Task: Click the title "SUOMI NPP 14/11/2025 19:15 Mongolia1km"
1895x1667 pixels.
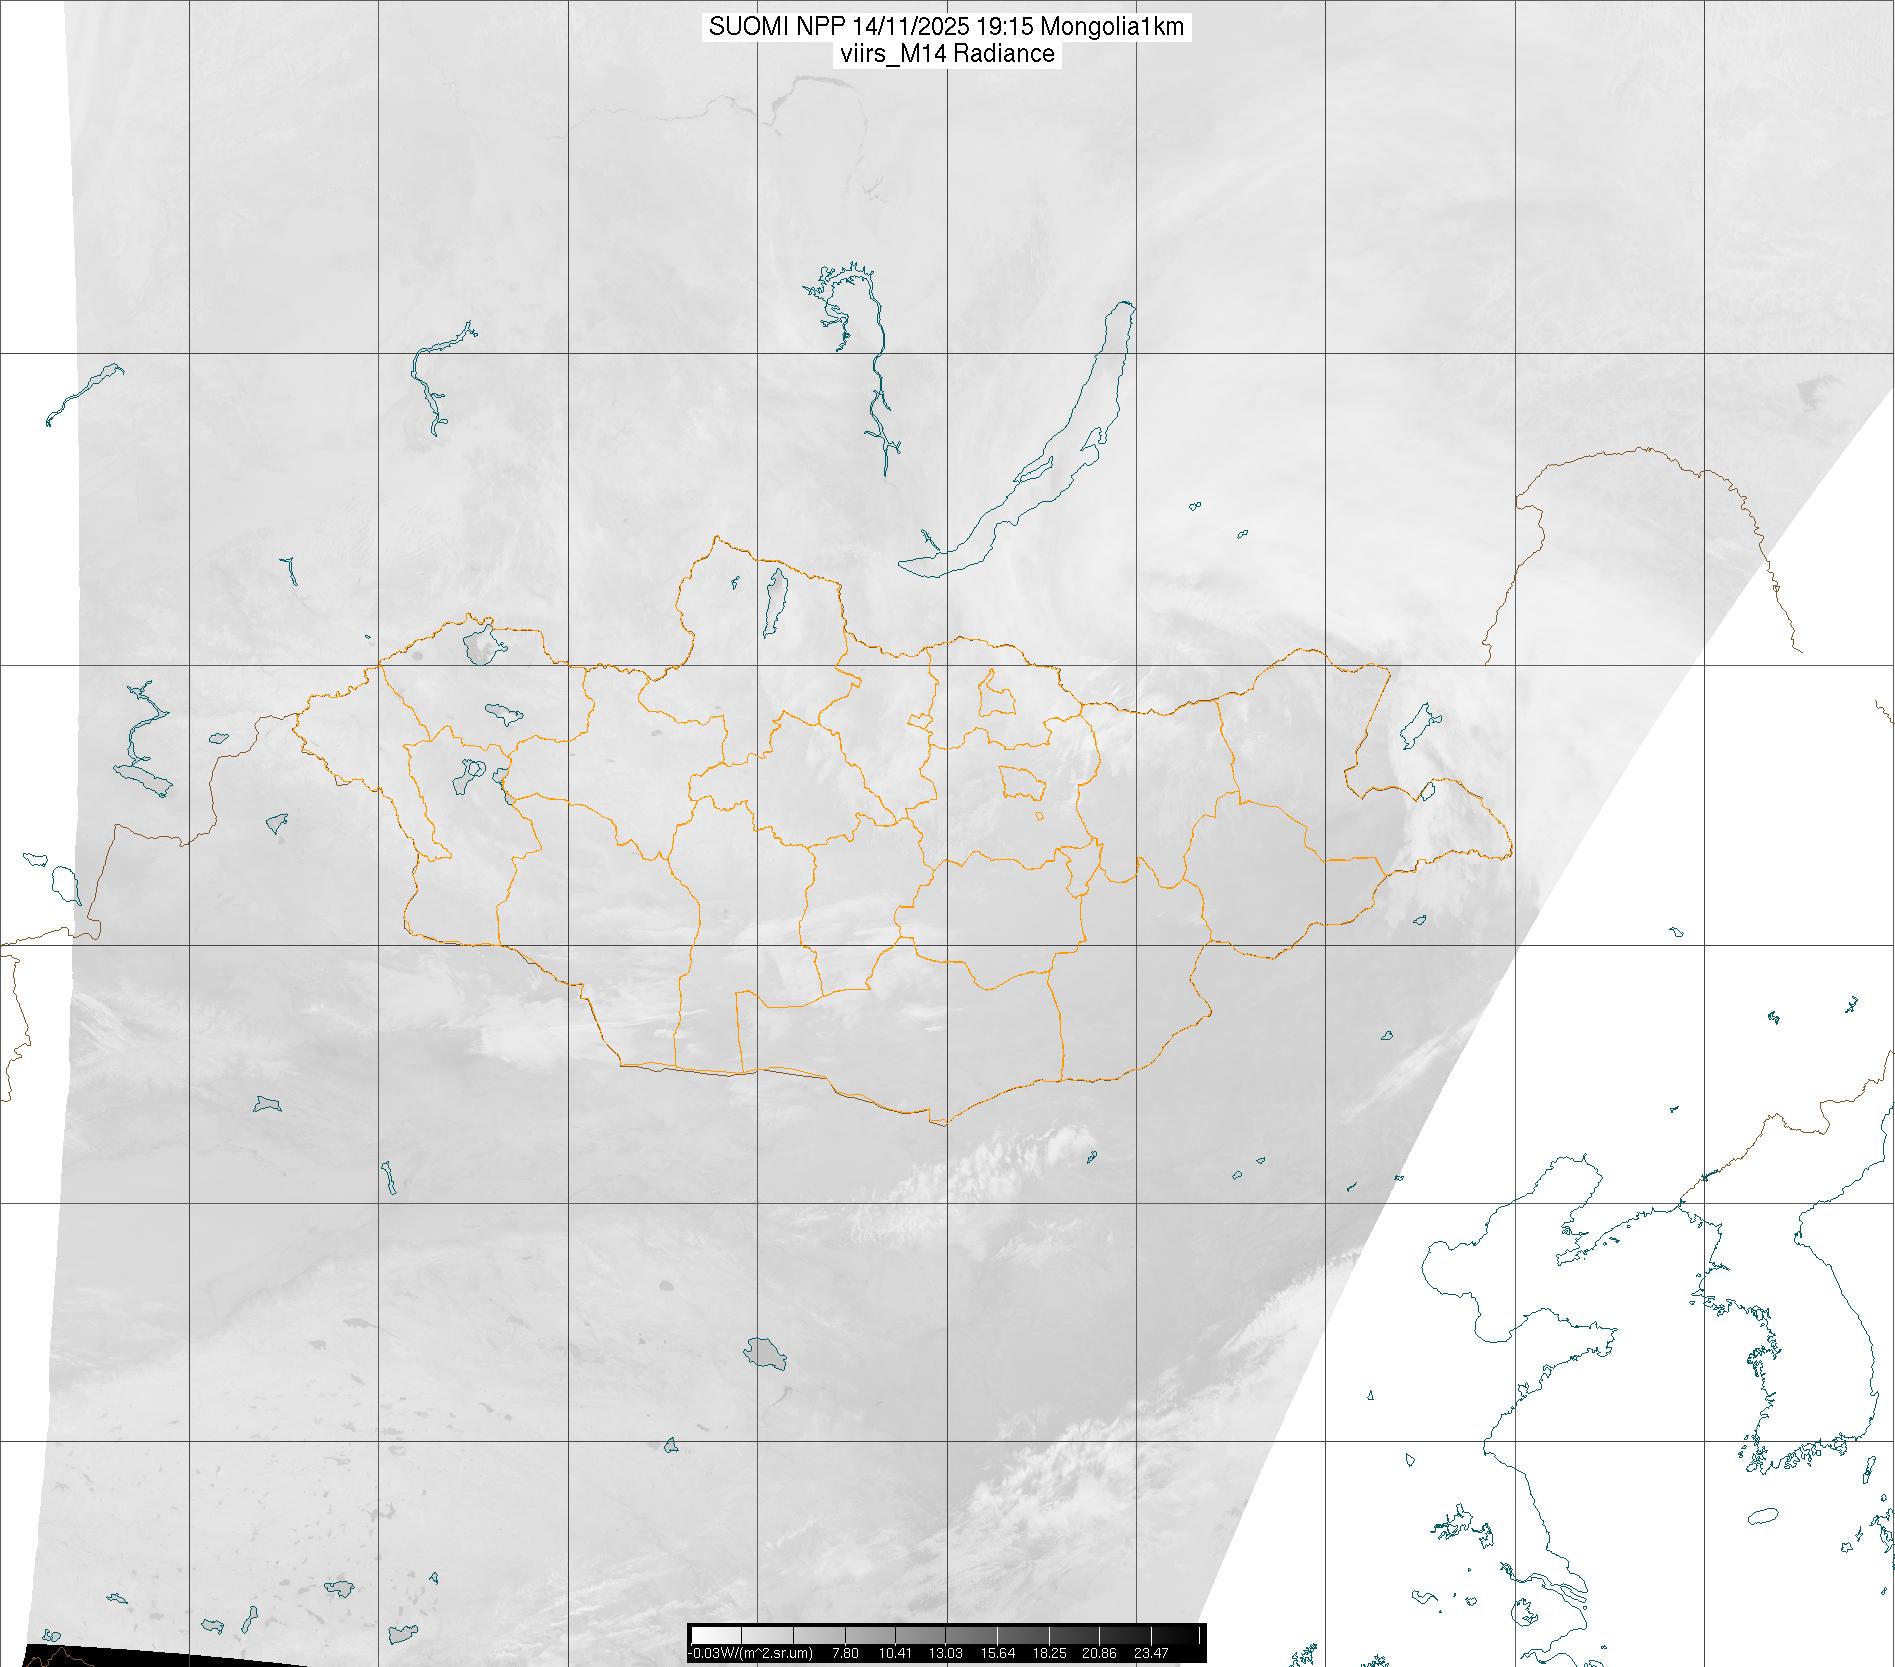Action: (x=947, y=27)
